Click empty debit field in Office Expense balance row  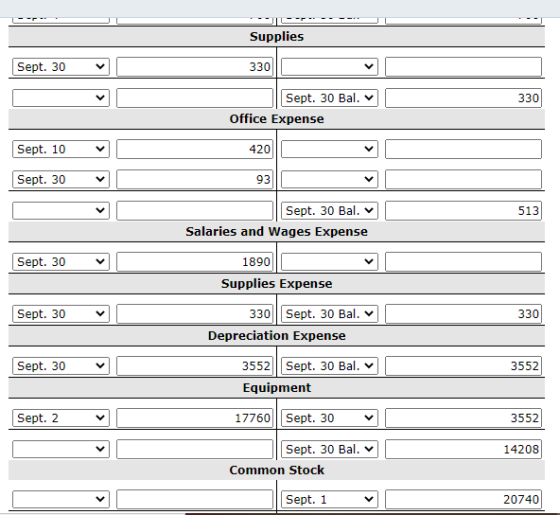pos(195,211)
